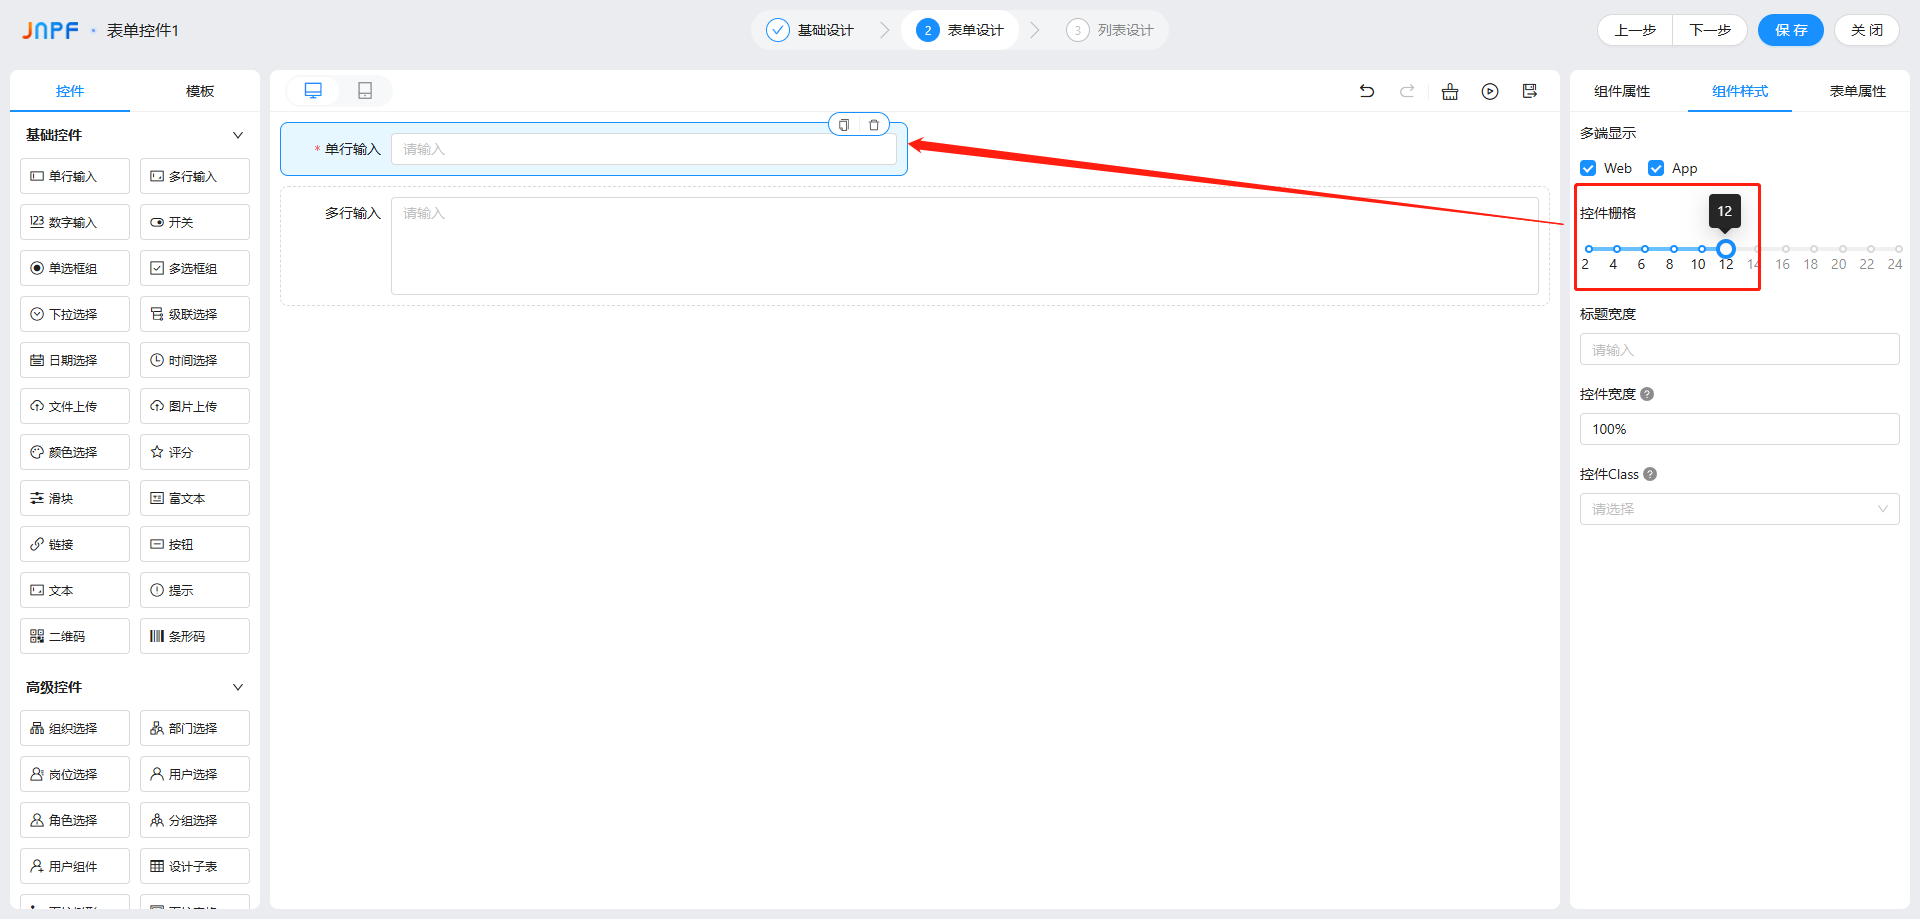Open the 组件属性 tab

click(x=1622, y=91)
